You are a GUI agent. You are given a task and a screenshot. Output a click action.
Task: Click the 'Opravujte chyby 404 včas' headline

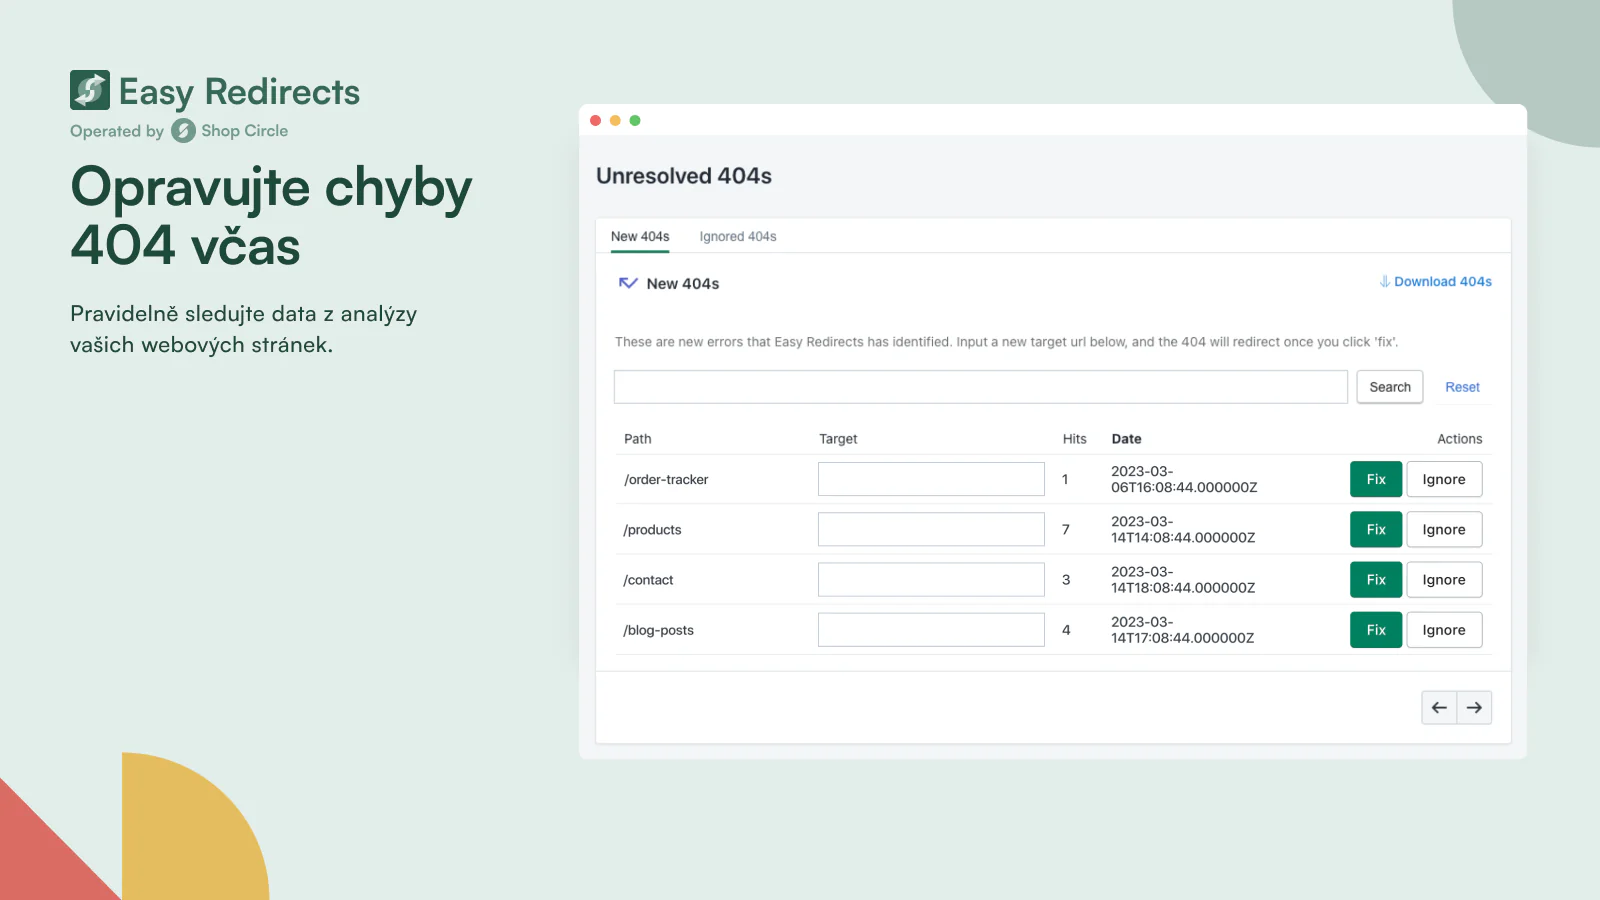[x=271, y=216]
